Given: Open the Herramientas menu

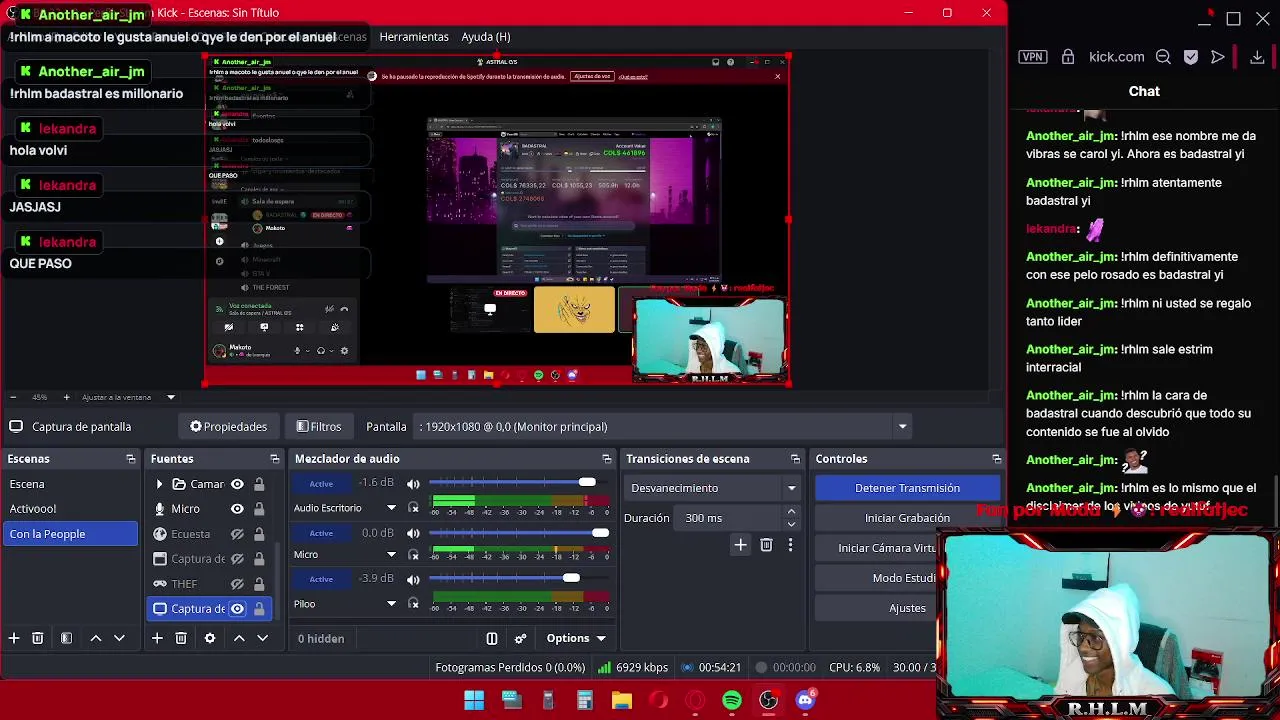Looking at the screenshot, I should pyautogui.click(x=414, y=37).
